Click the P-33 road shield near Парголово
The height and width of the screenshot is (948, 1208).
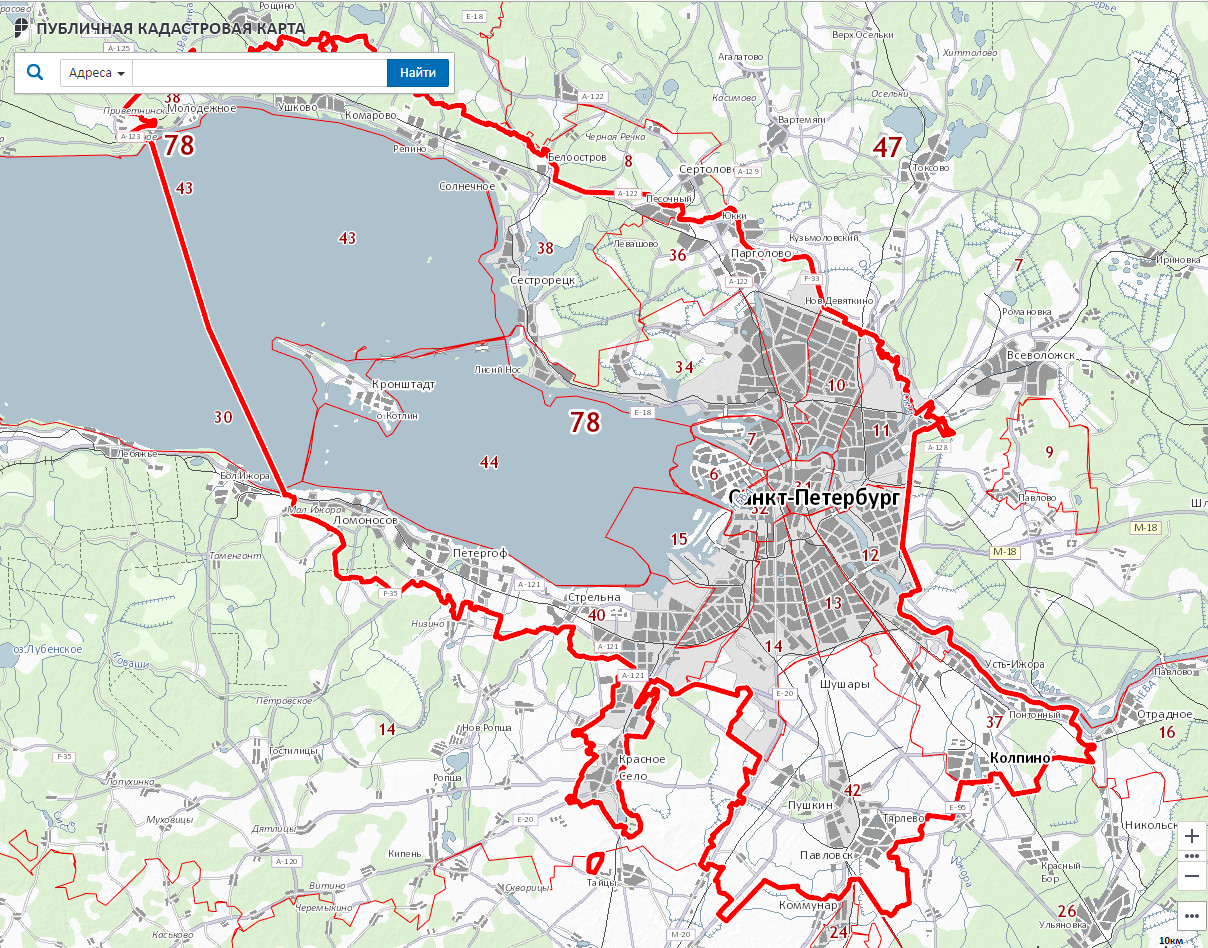(811, 278)
